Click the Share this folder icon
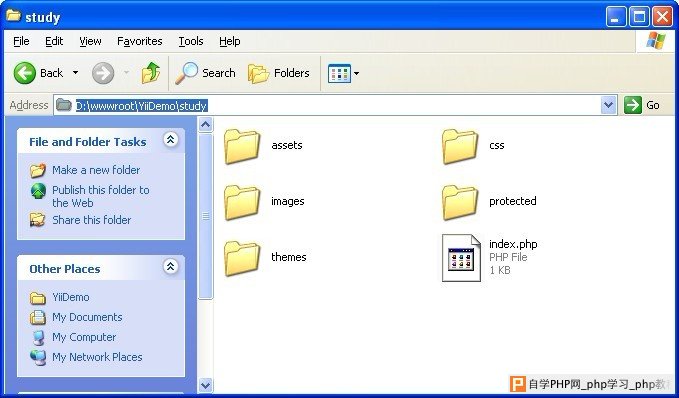679x398 pixels. 38,220
